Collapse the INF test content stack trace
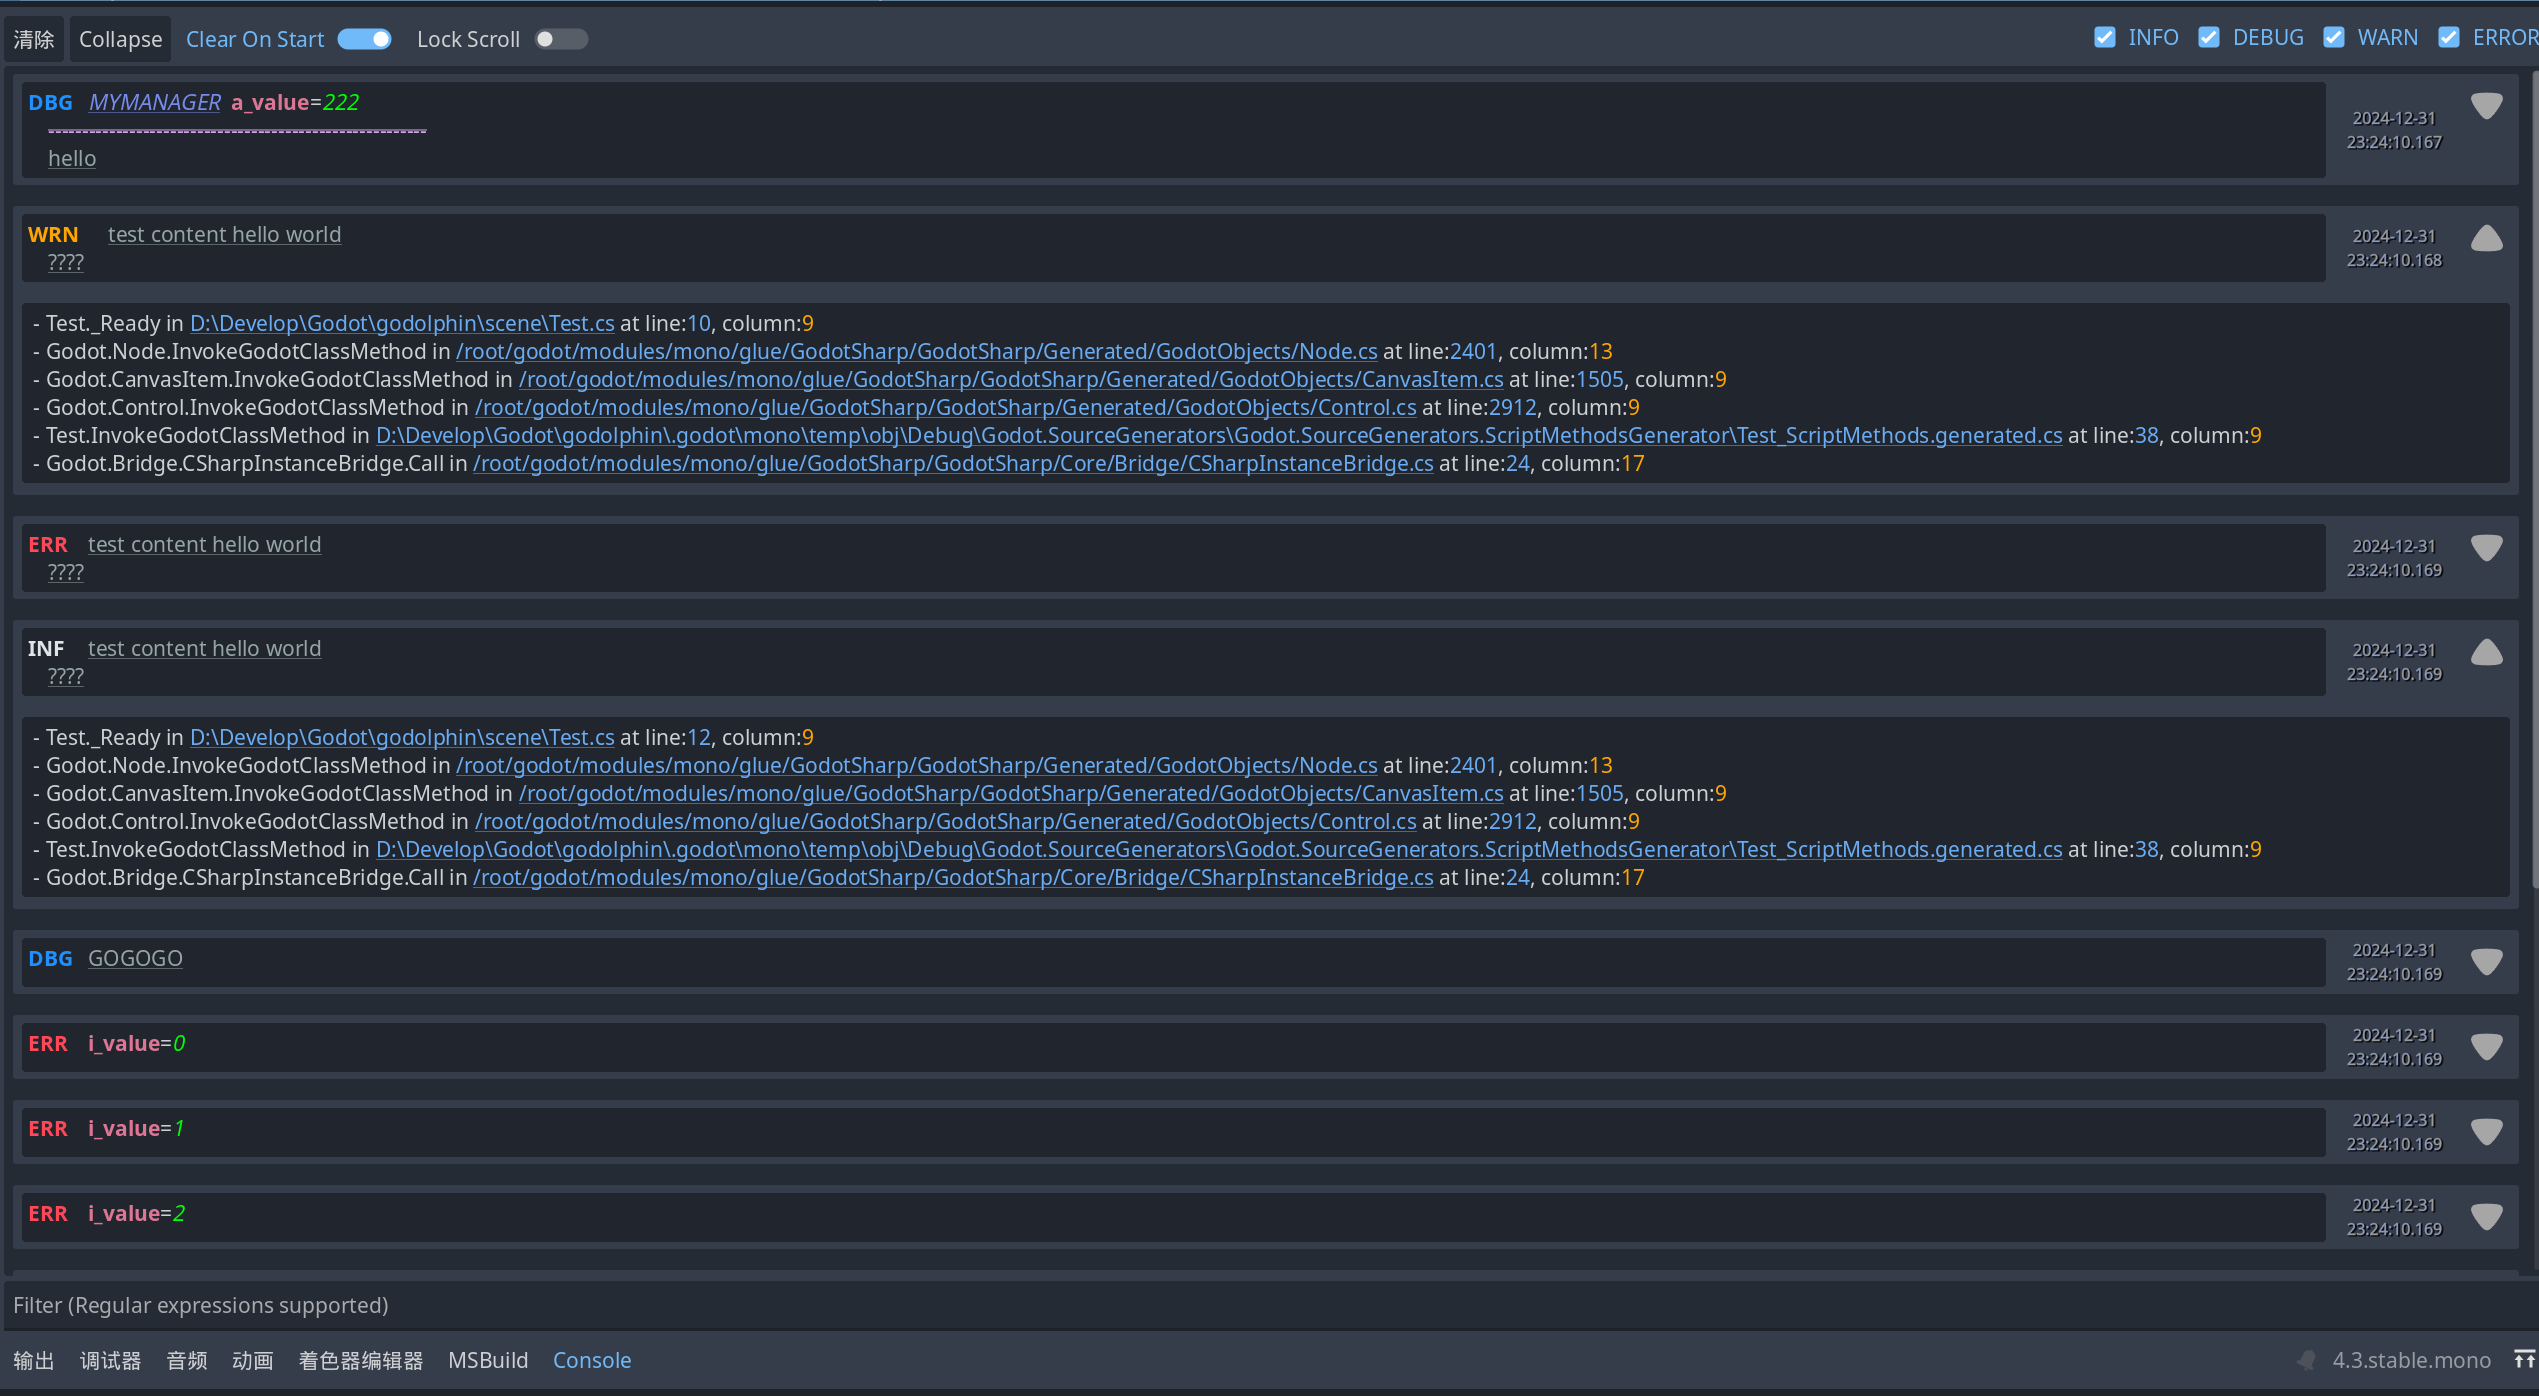2539x1396 pixels. 2486,652
